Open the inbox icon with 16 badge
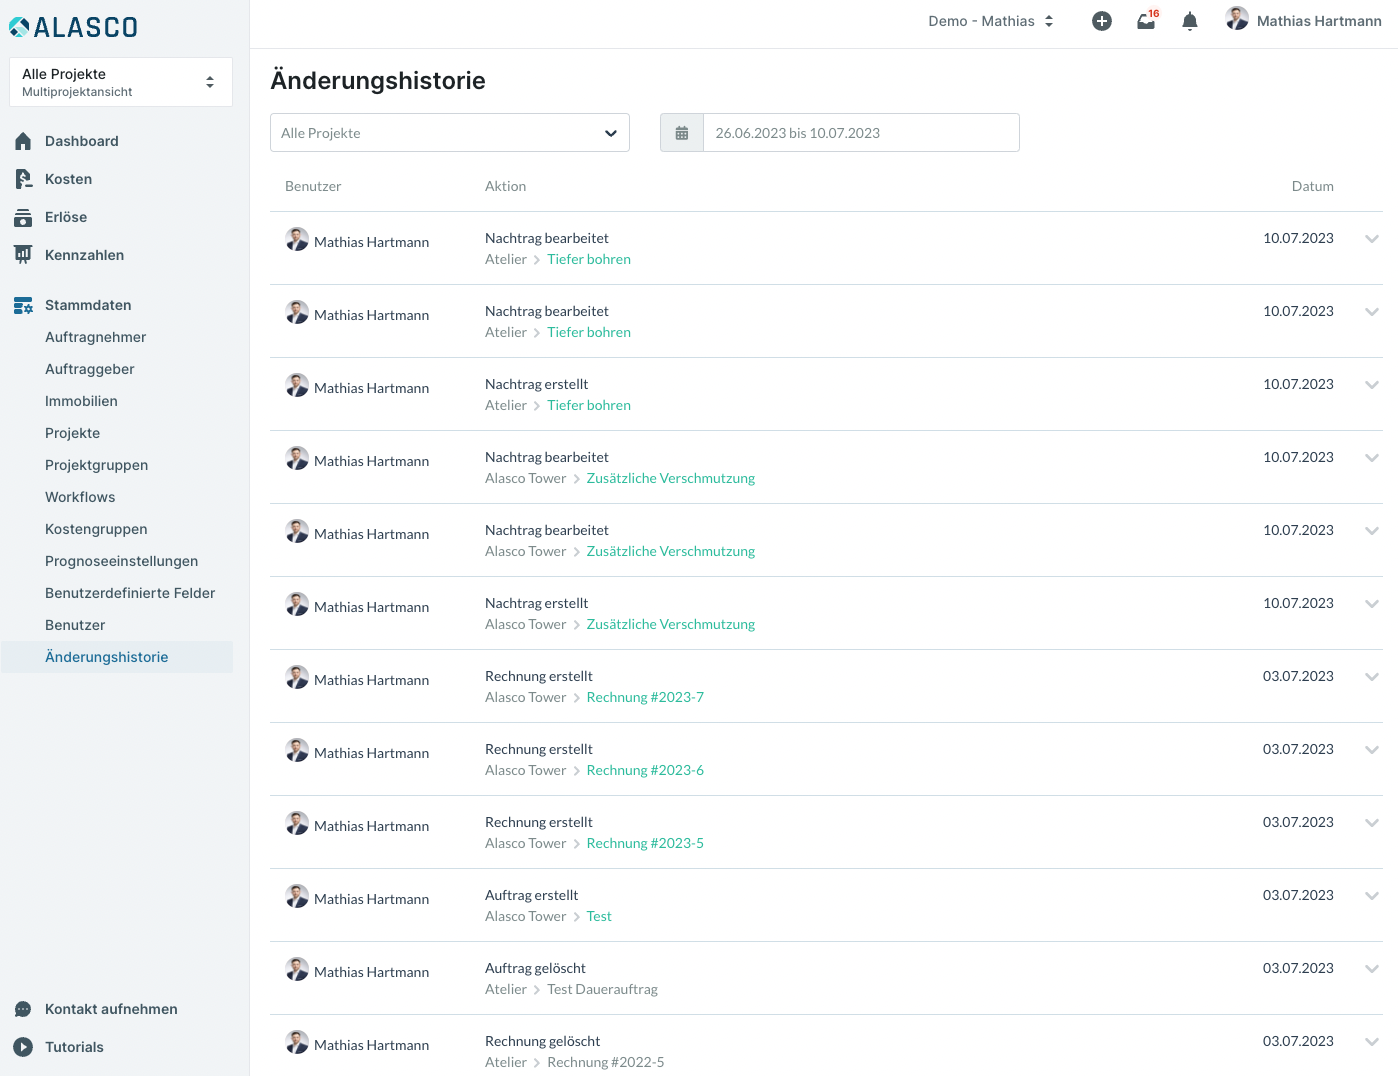This screenshot has width=1398, height=1076. (x=1146, y=21)
